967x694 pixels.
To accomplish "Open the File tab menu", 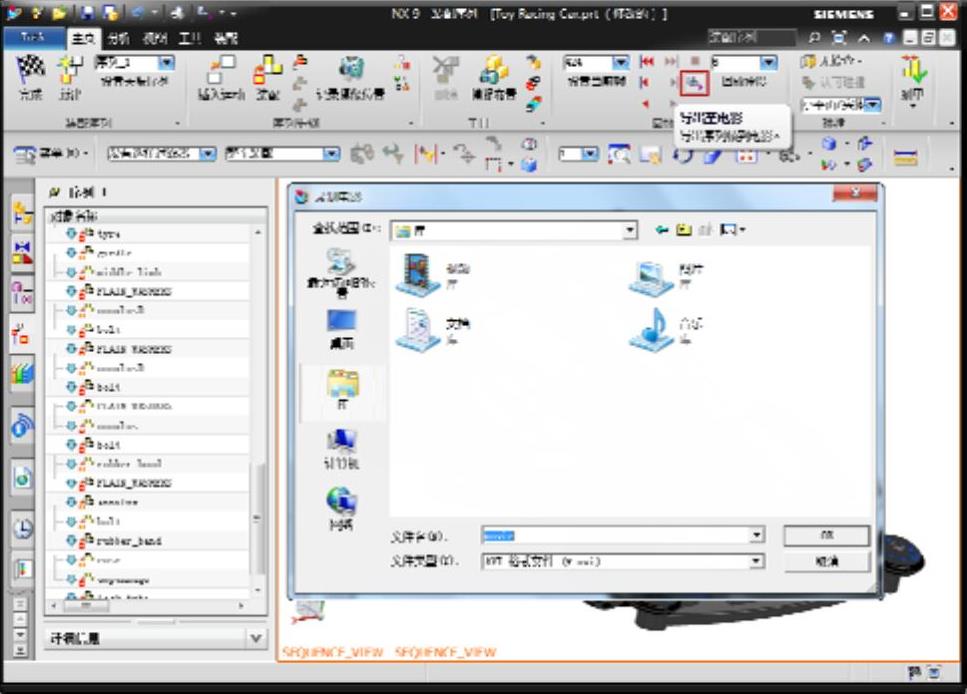I will (x=33, y=38).
